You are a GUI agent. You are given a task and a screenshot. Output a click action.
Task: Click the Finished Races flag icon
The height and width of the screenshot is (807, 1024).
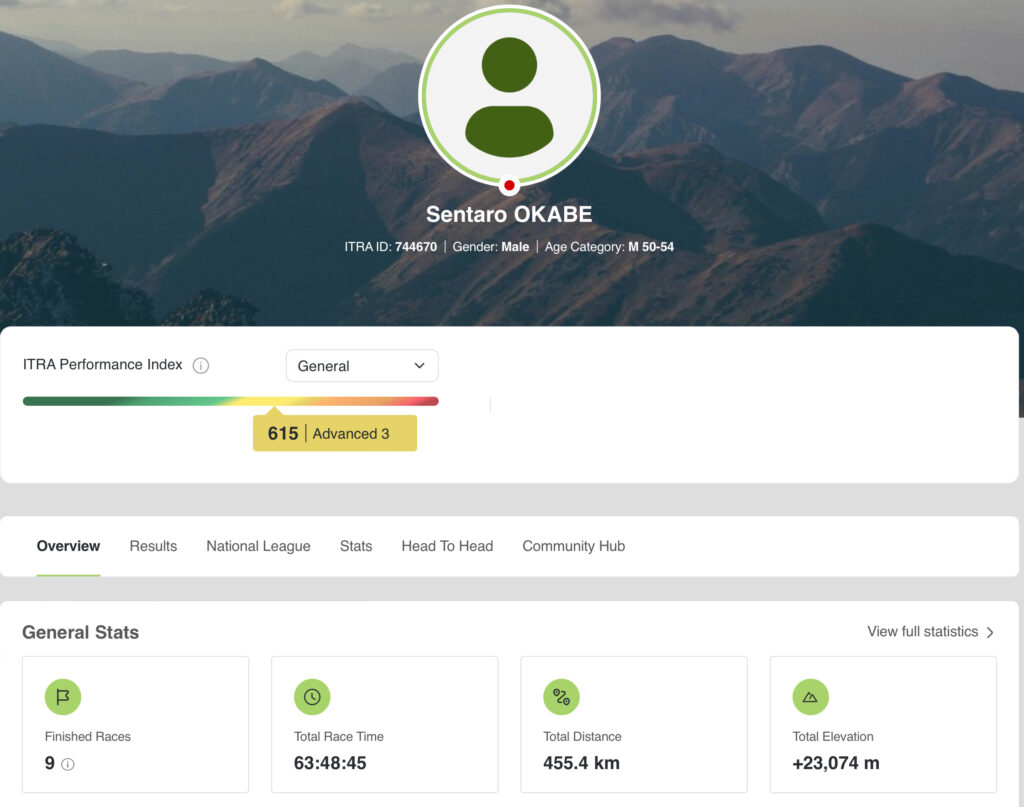pos(63,697)
